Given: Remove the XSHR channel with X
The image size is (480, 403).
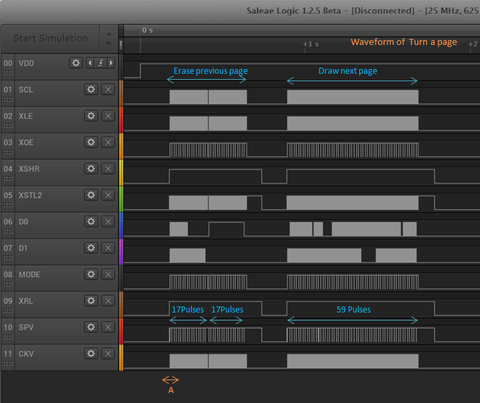Looking at the screenshot, I should pos(108,169).
